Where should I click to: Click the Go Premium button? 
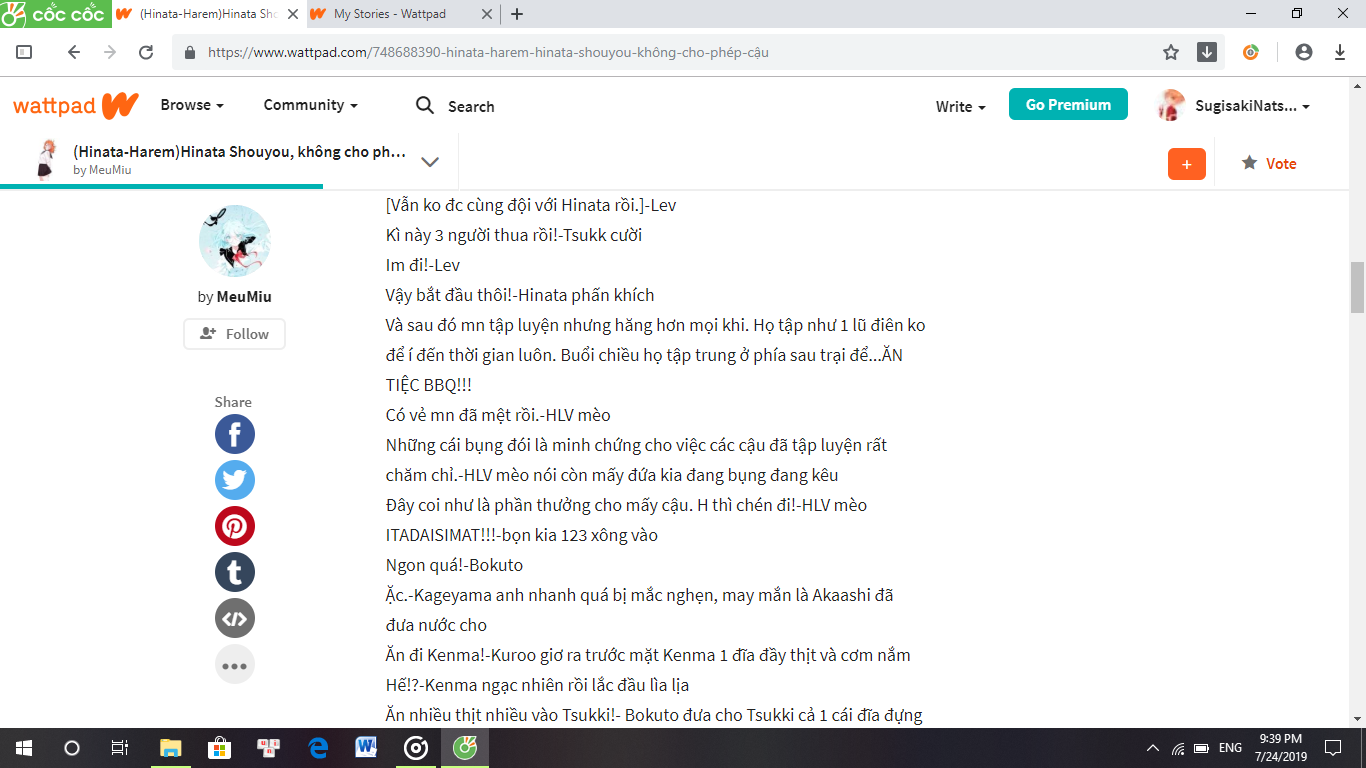[1068, 105]
